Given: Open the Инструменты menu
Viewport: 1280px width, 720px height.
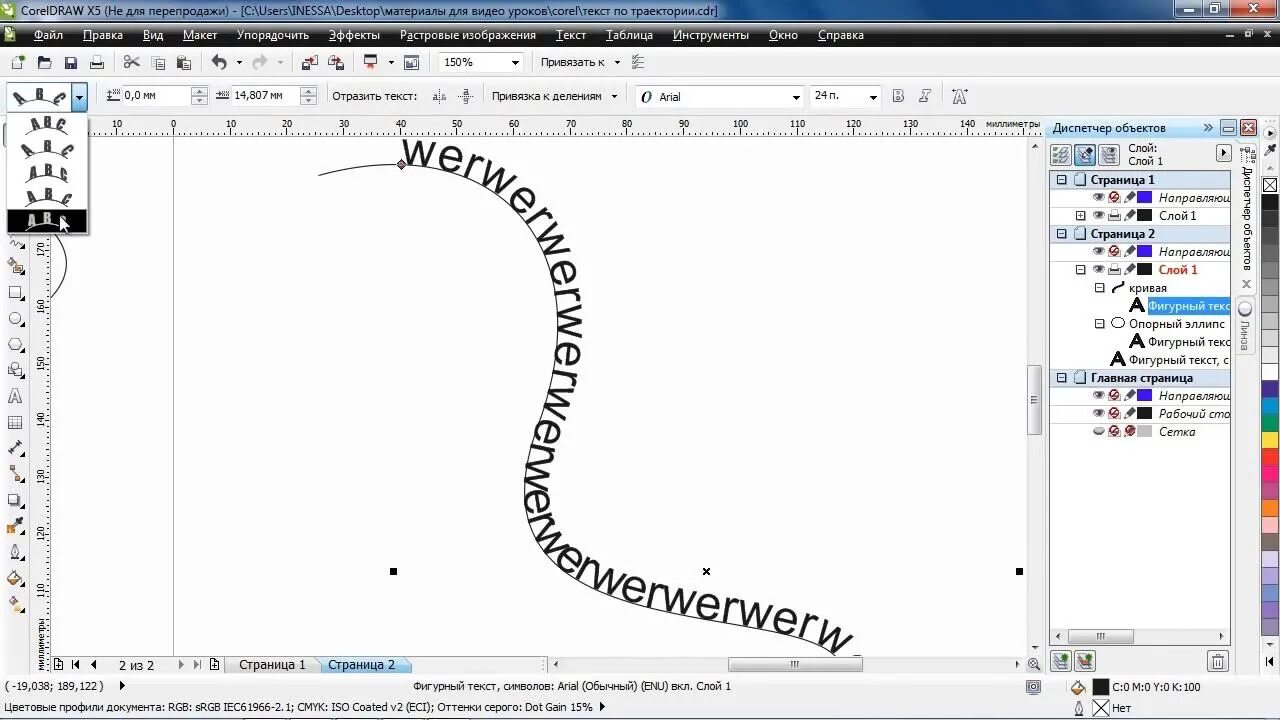Looking at the screenshot, I should (x=711, y=35).
